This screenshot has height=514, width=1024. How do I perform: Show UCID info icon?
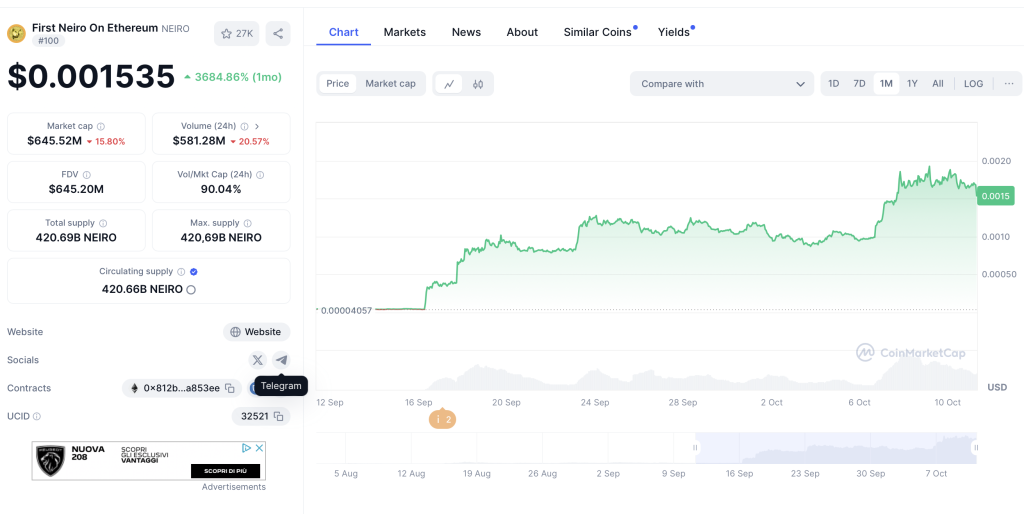(37, 416)
